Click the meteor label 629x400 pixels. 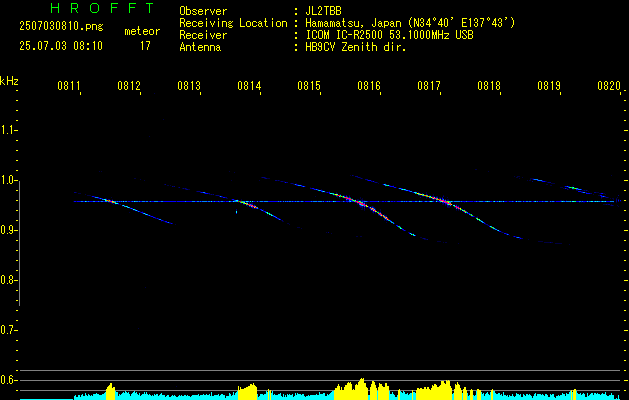tap(142, 31)
